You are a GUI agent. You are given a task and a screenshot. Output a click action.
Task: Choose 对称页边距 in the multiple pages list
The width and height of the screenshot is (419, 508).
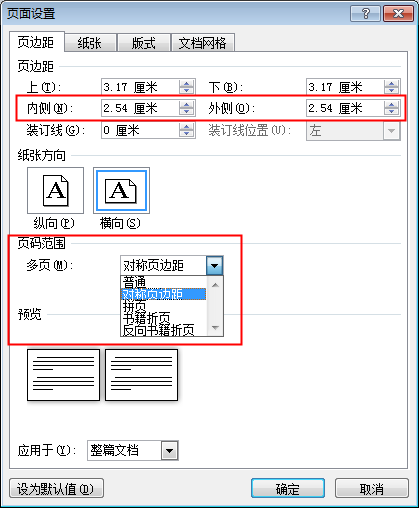pyautogui.click(x=163, y=294)
